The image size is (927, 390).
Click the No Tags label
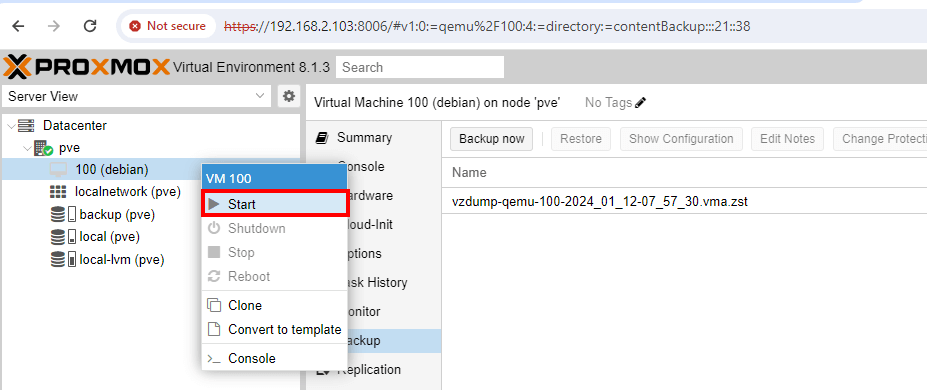point(608,103)
